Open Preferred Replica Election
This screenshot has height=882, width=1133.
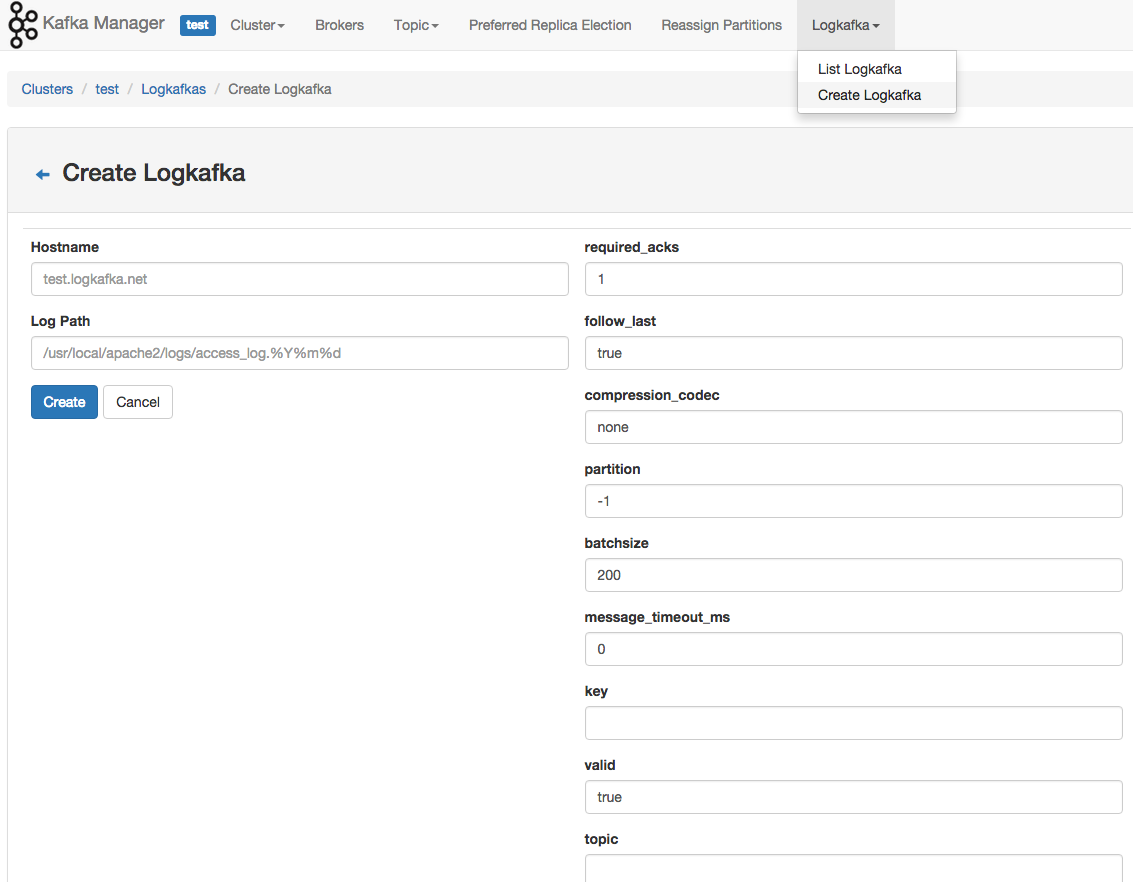(x=550, y=25)
